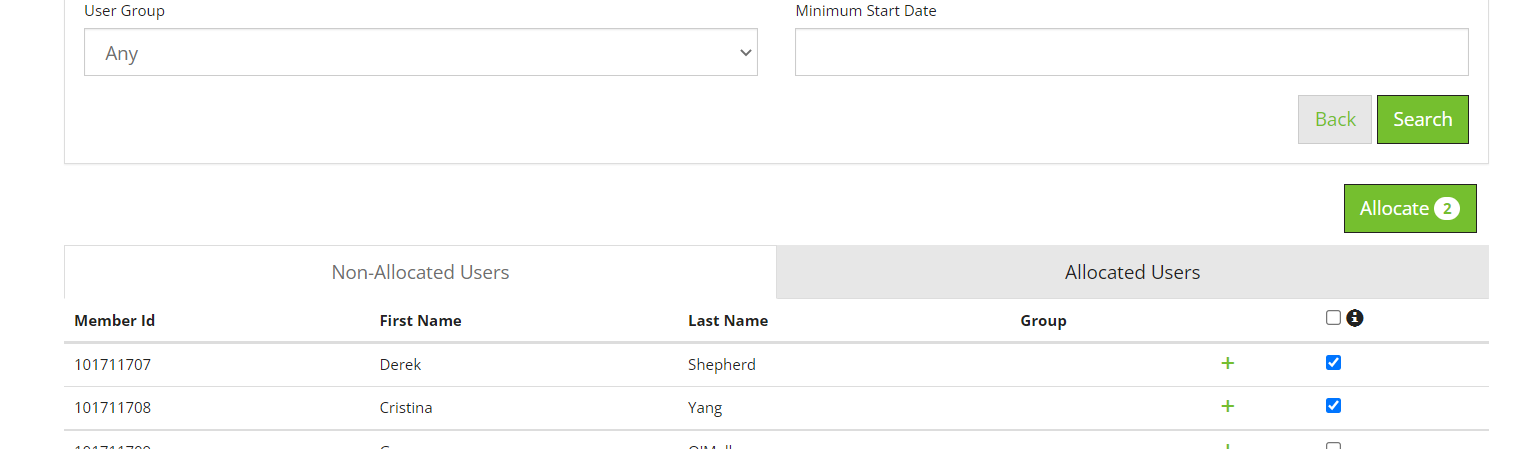Select the Non-Allocated Users tab
Viewport: 1520px width, 449px height.
click(x=420, y=272)
